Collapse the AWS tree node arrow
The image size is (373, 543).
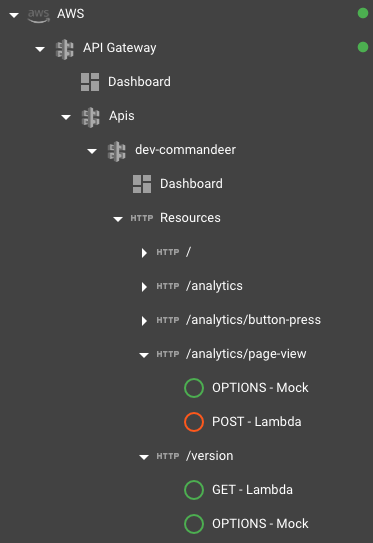coord(14,15)
